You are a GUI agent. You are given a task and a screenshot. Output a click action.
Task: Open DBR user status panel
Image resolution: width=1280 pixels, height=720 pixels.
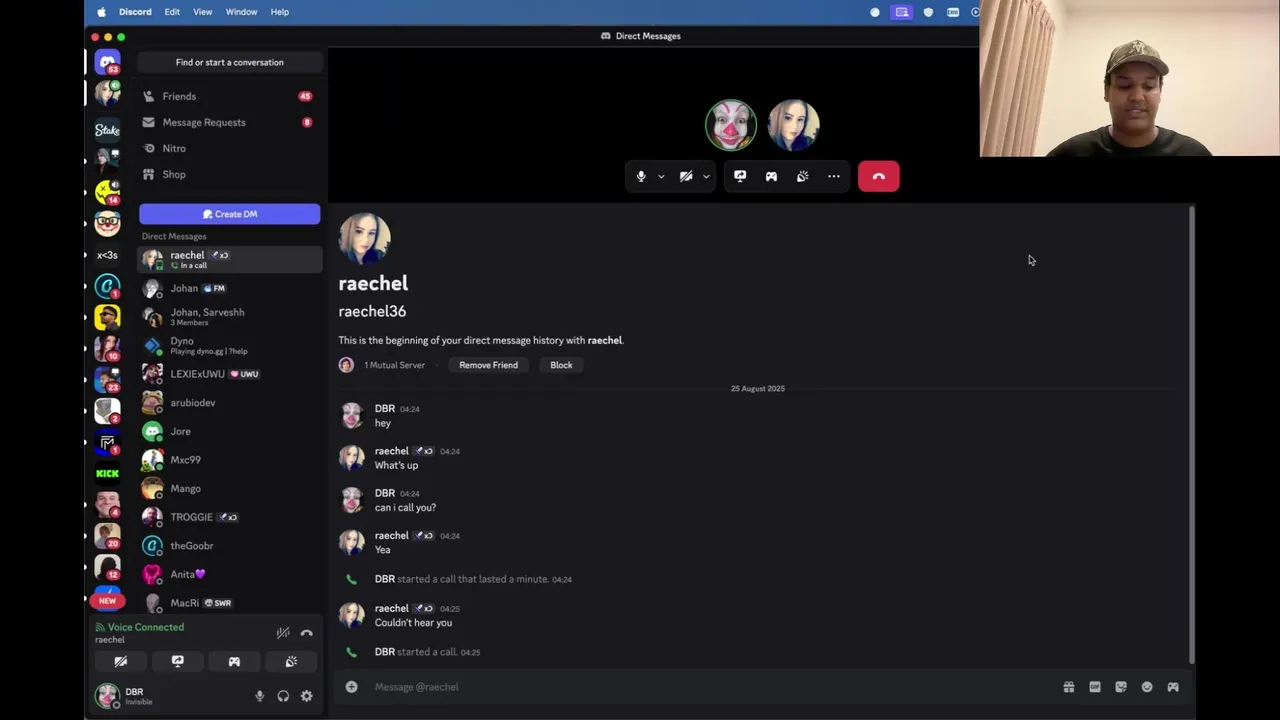coord(167,696)
